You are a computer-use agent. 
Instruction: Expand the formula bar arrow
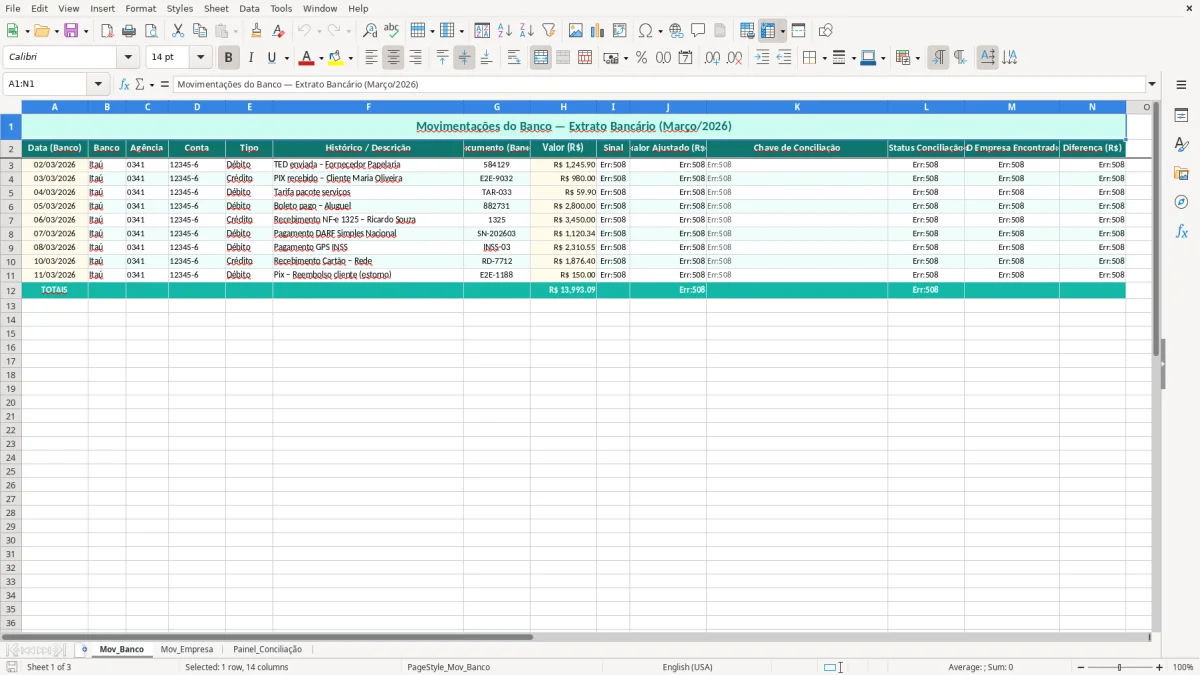click(x=1152, y=85)
